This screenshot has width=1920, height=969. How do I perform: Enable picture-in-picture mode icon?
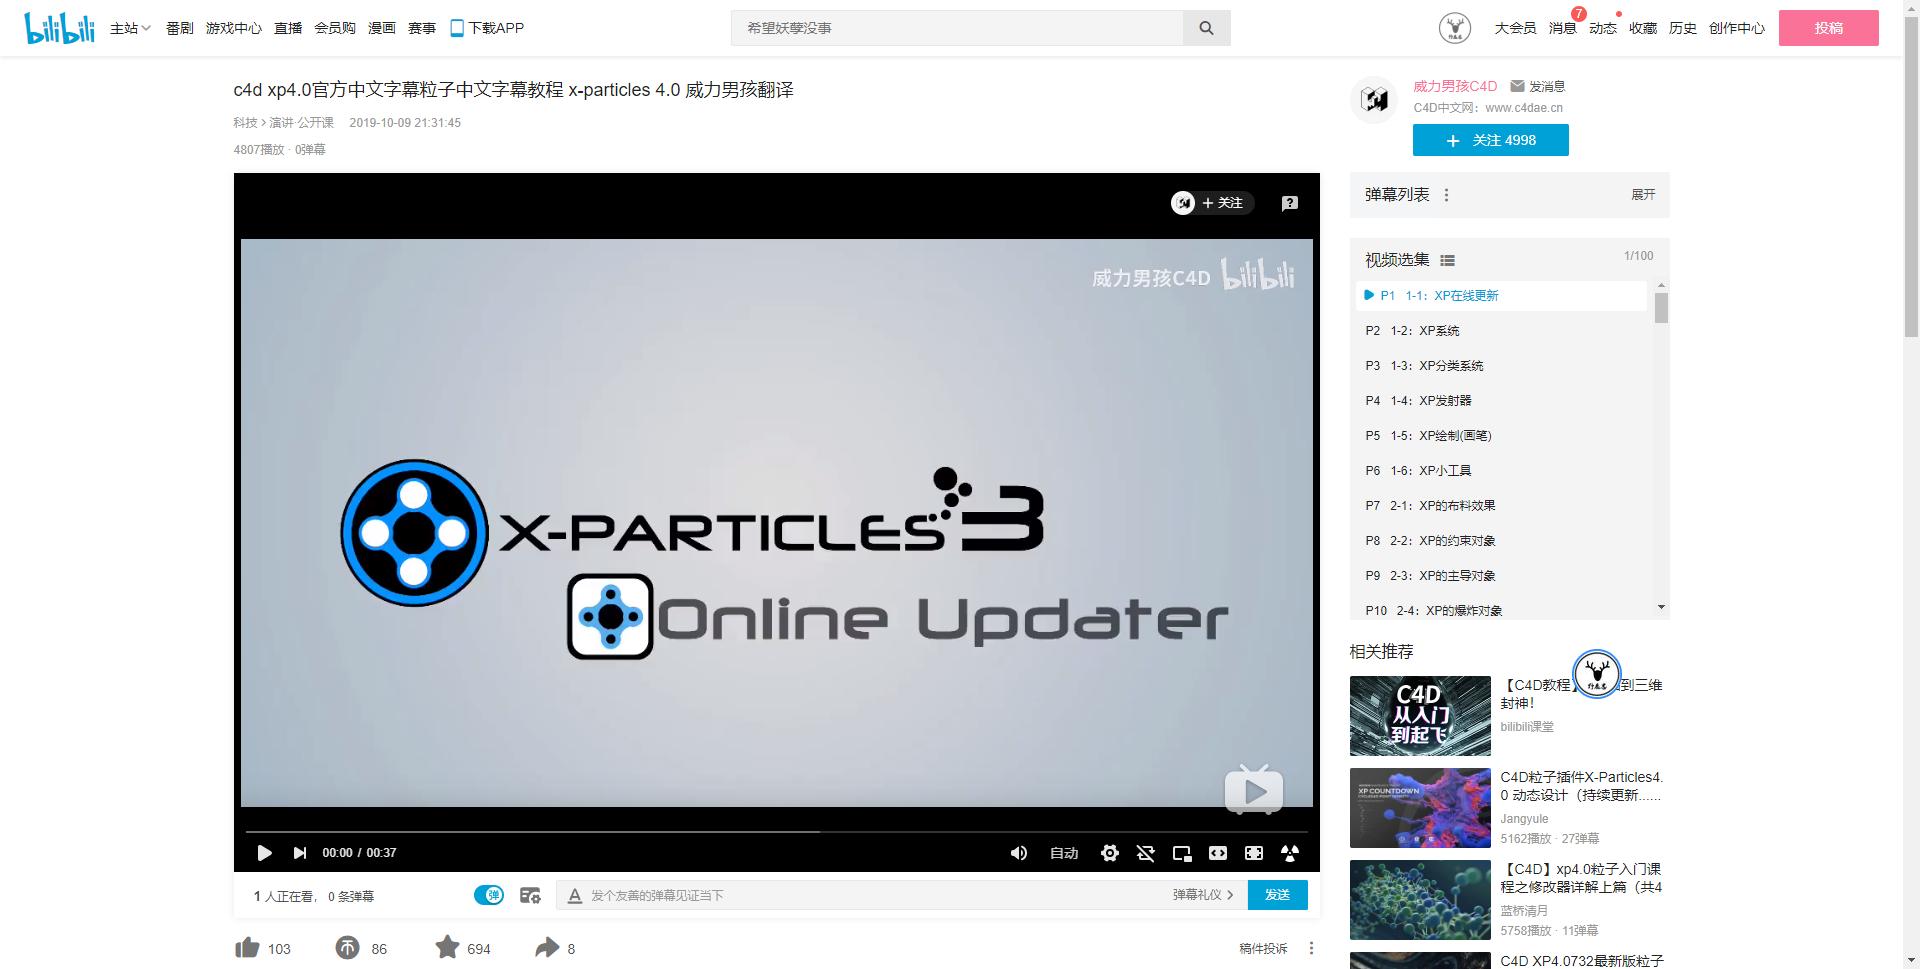[1181, 853]
